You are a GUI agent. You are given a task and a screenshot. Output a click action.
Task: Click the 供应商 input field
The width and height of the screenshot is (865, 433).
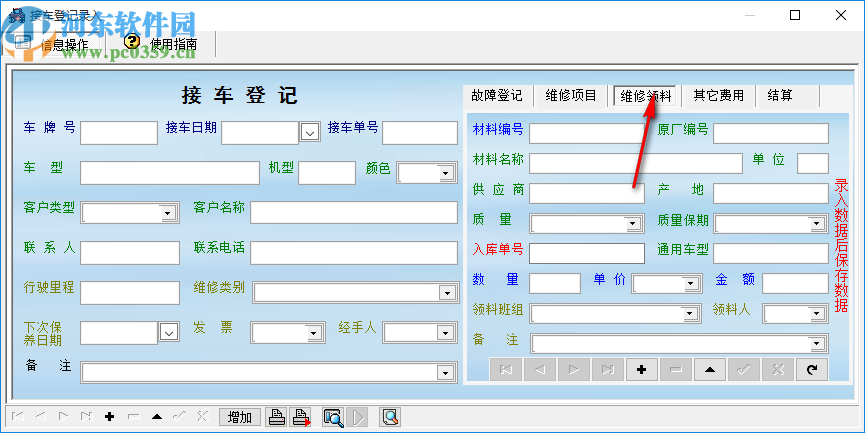[587, 194]
